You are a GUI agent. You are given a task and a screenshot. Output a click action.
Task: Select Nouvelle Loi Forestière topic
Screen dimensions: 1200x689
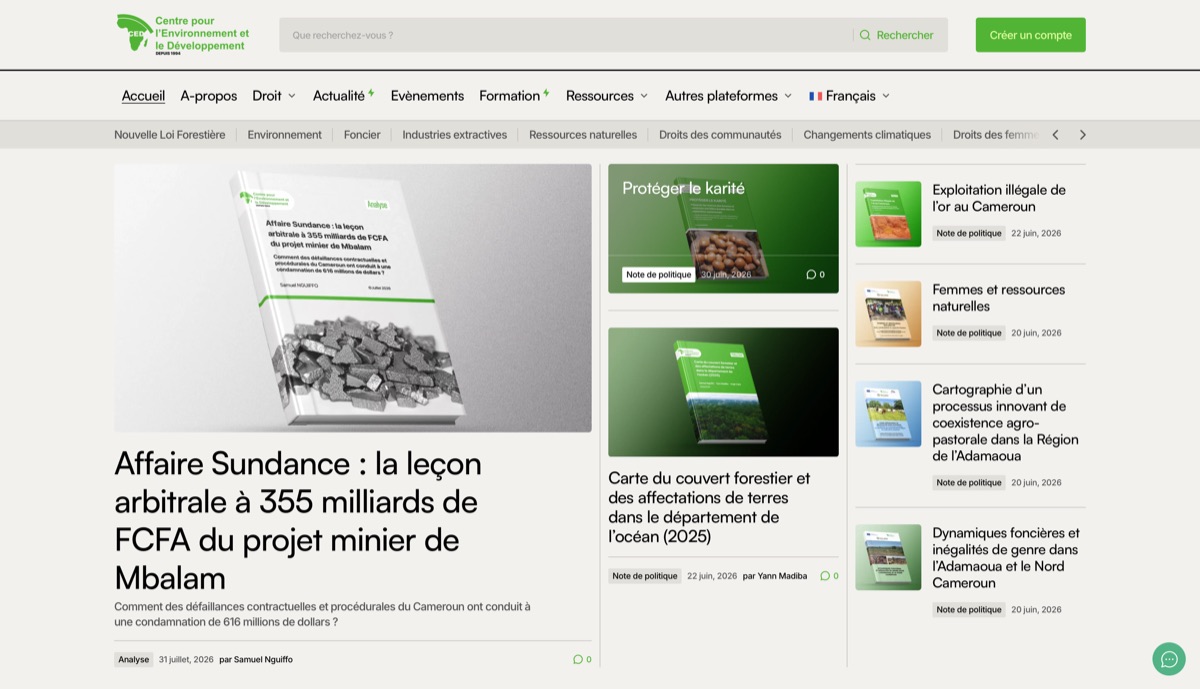tap(170, 135)
